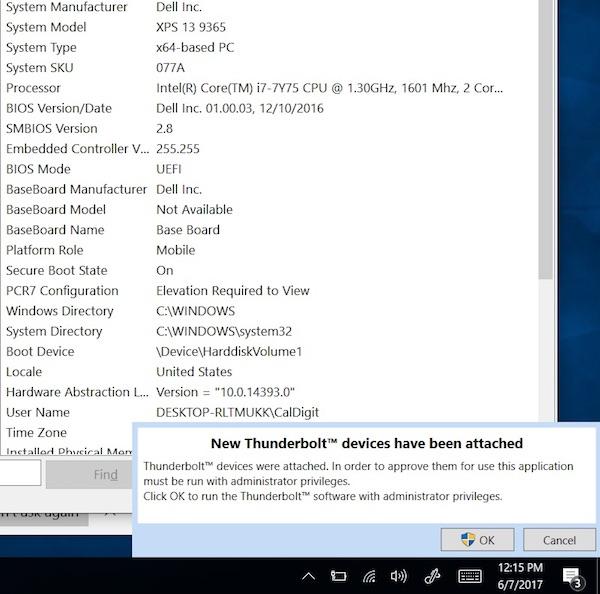
Task: Click the value Elevation Required to View
Action: click(x=233, y=291)
